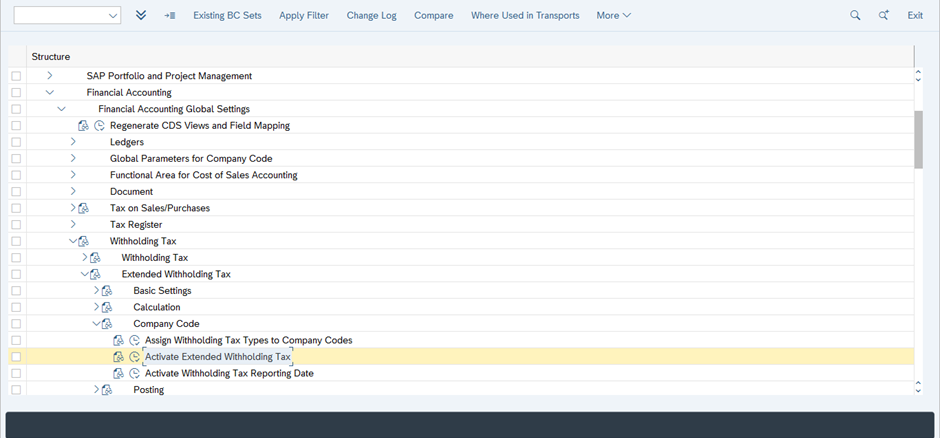Click scroll-down arrows at bottom of scrollbar
This screenshot has height=438, width=940.
(918, 386)
